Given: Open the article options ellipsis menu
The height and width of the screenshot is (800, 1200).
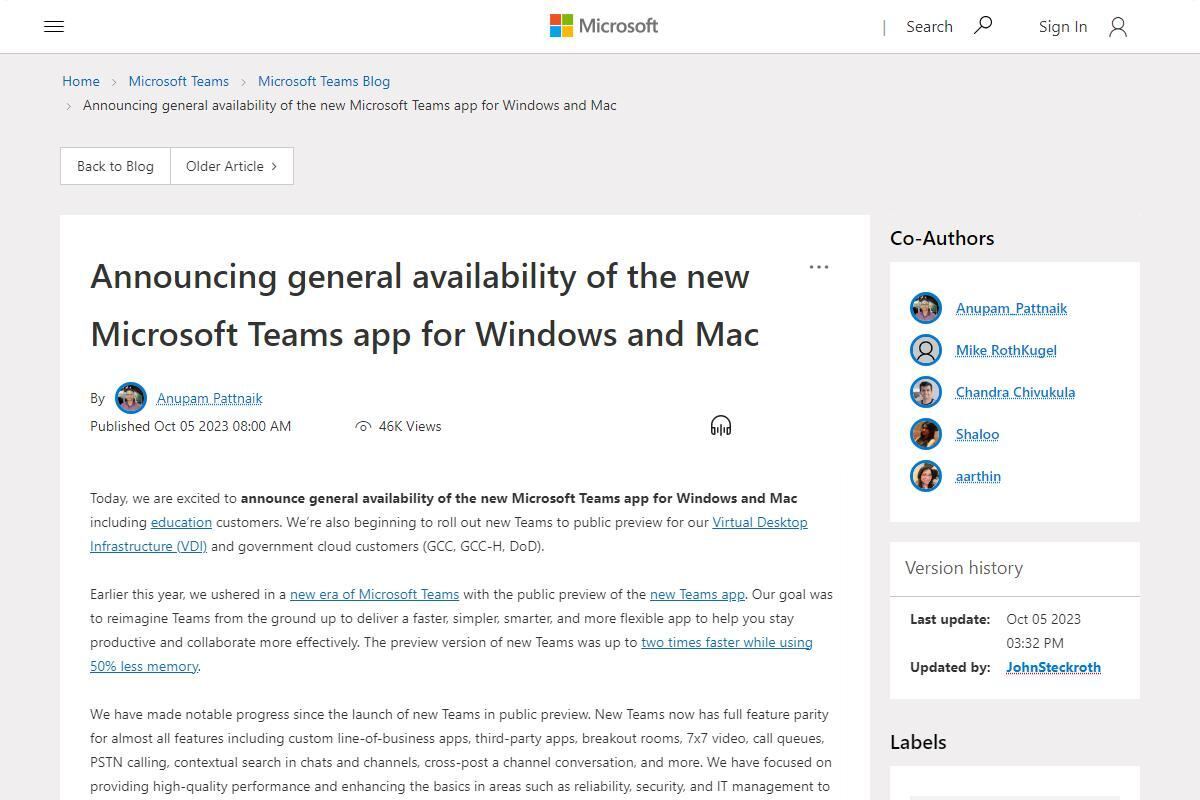Looking at the screenshot, I should coord(819,267).
